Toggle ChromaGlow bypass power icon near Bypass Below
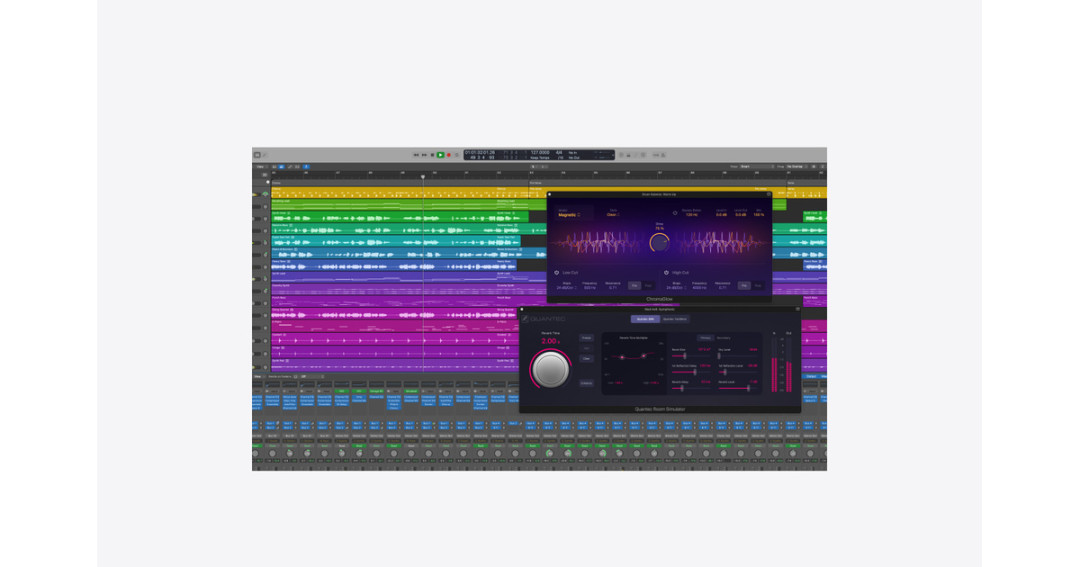 tap(675, 213)
